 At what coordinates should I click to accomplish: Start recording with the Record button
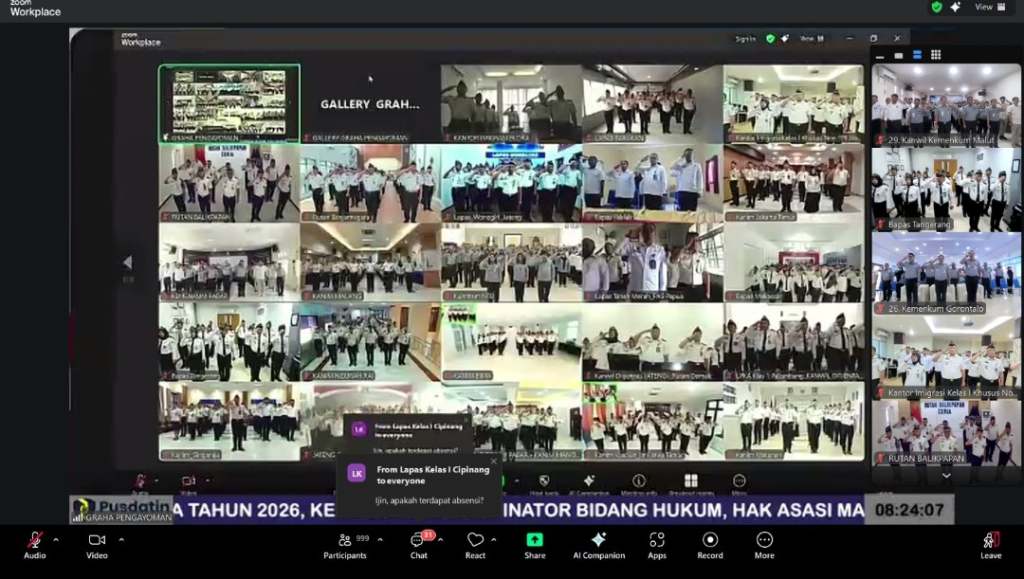[x=710, y=541]
